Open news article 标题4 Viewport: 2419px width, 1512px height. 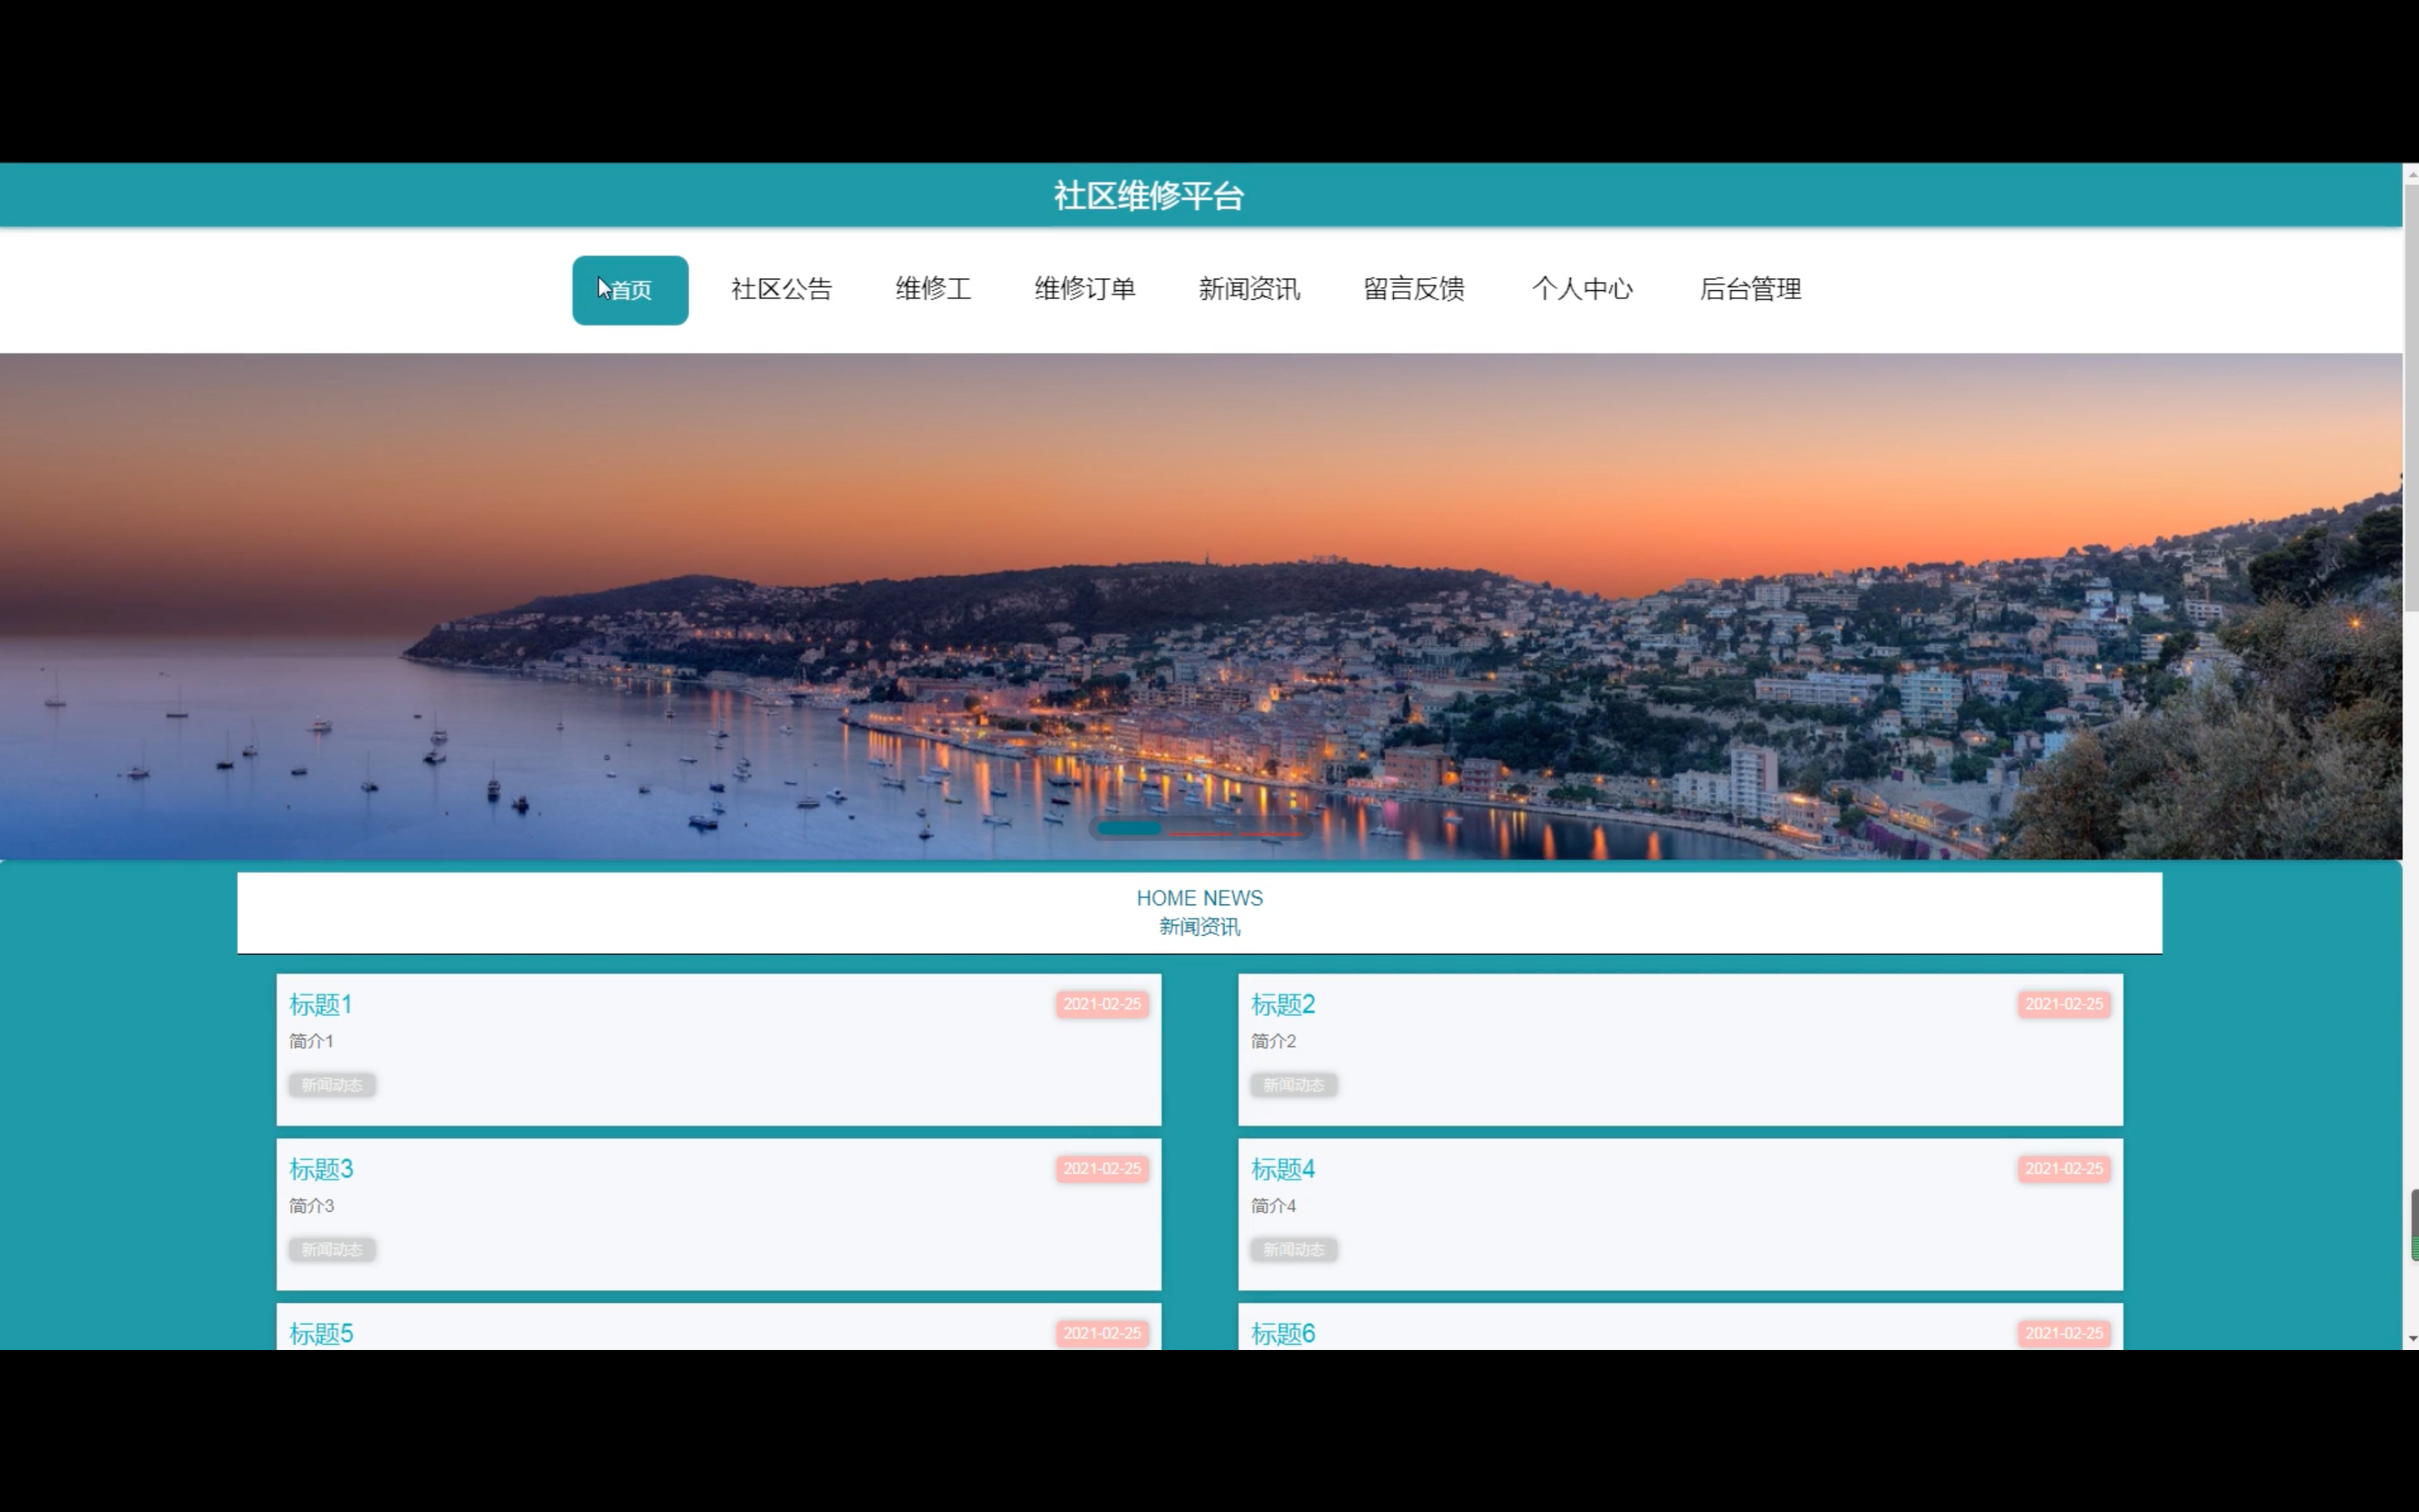(x=1282, y=1169)
